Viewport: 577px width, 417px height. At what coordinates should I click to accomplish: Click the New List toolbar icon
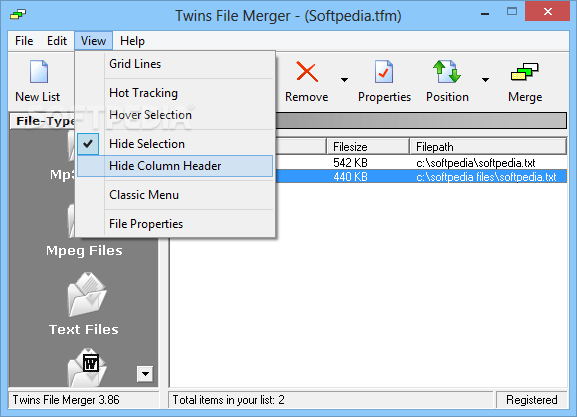point(39,72)
